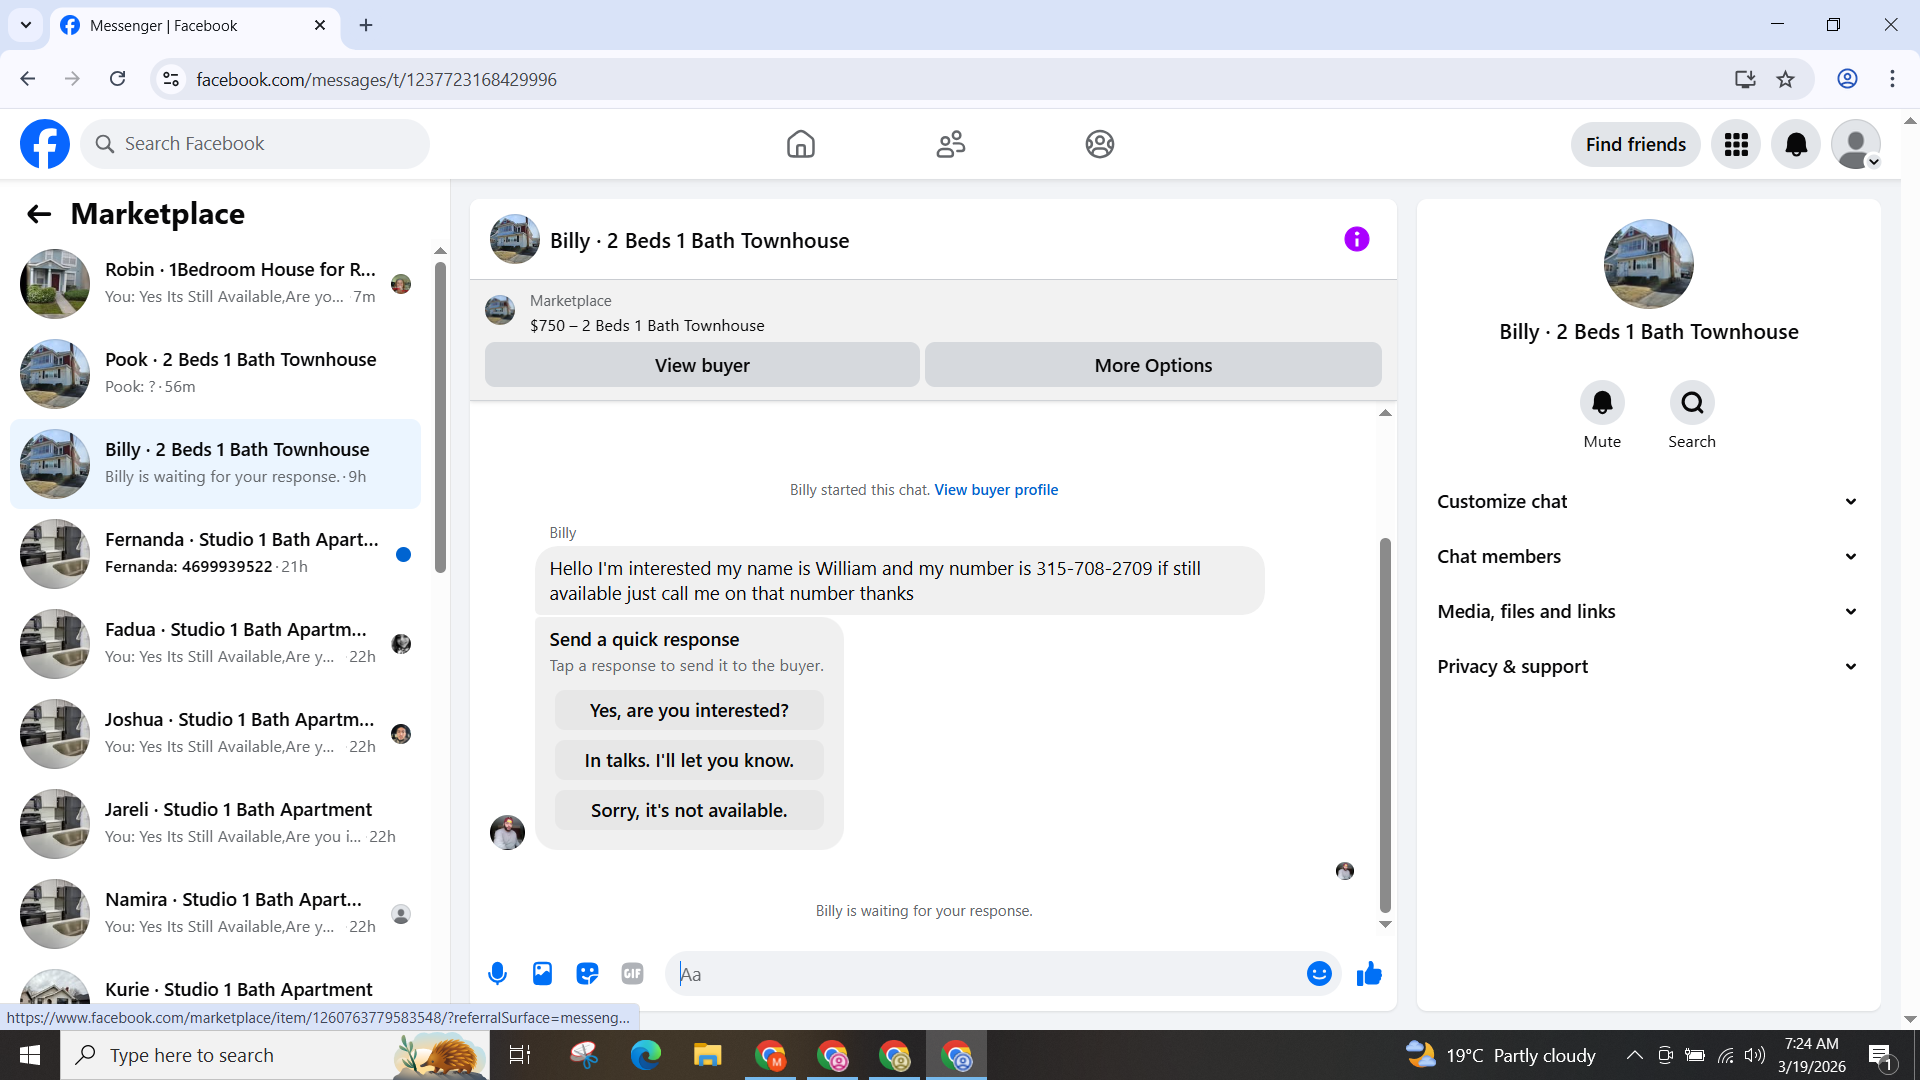Screen dimensions: 1920x1080
Task: Send a thumbs-up like
Action: coord(1369,974)
